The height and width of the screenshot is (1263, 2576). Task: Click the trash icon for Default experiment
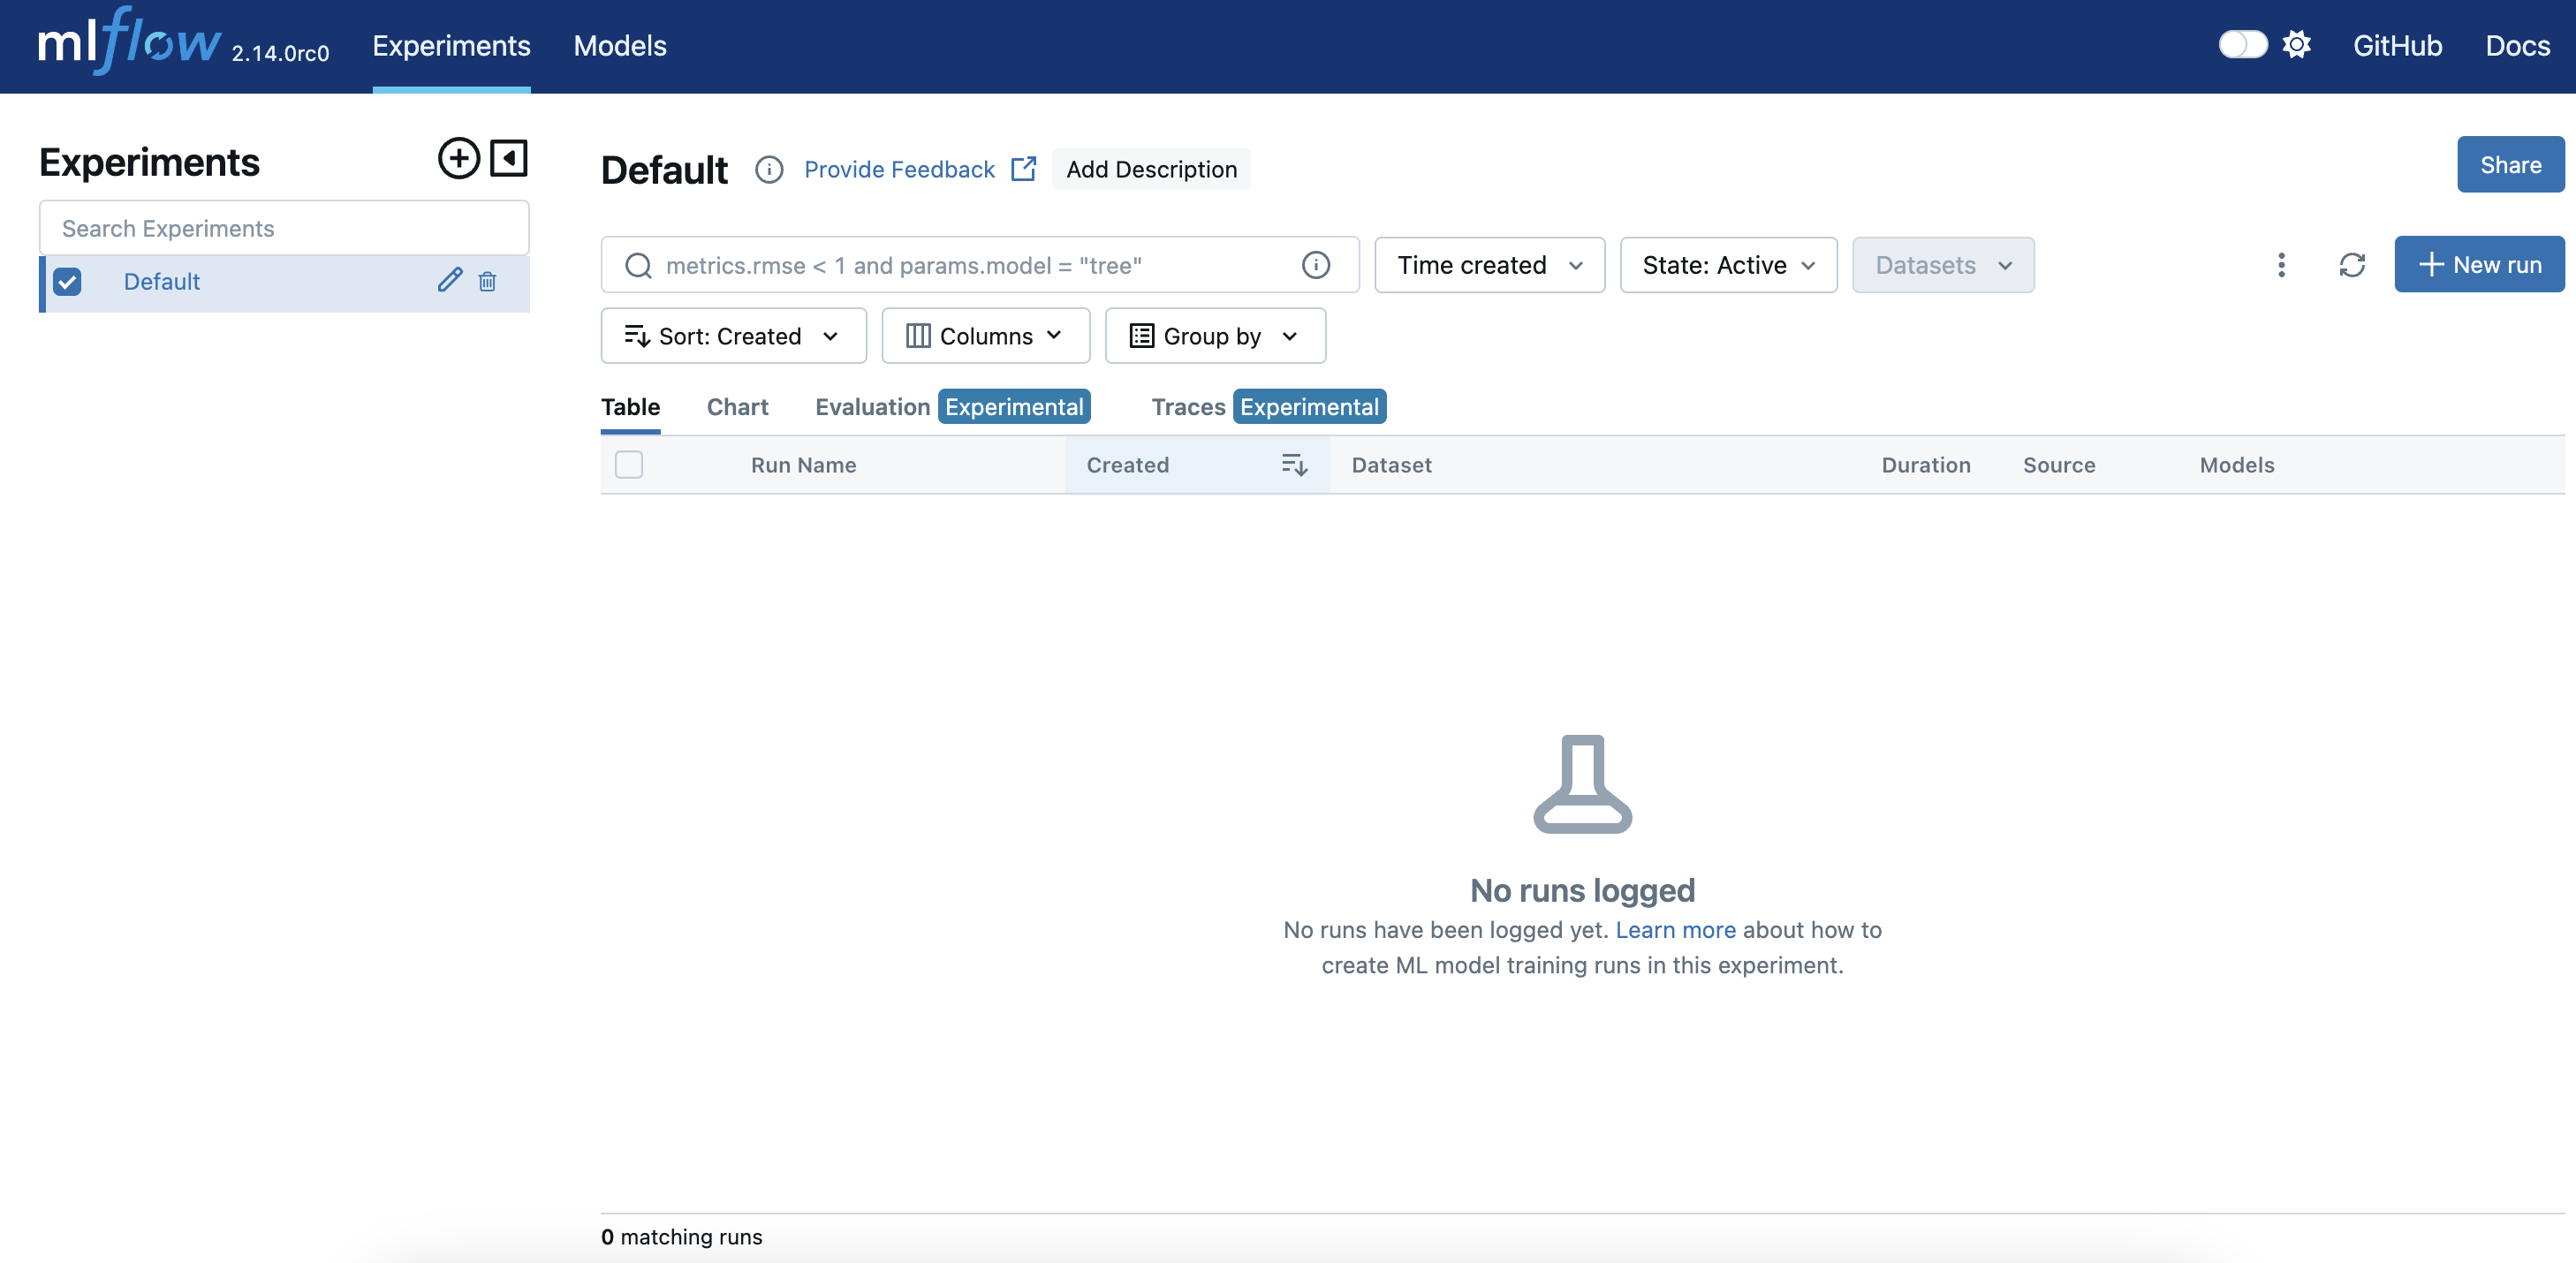pos(488,282)
